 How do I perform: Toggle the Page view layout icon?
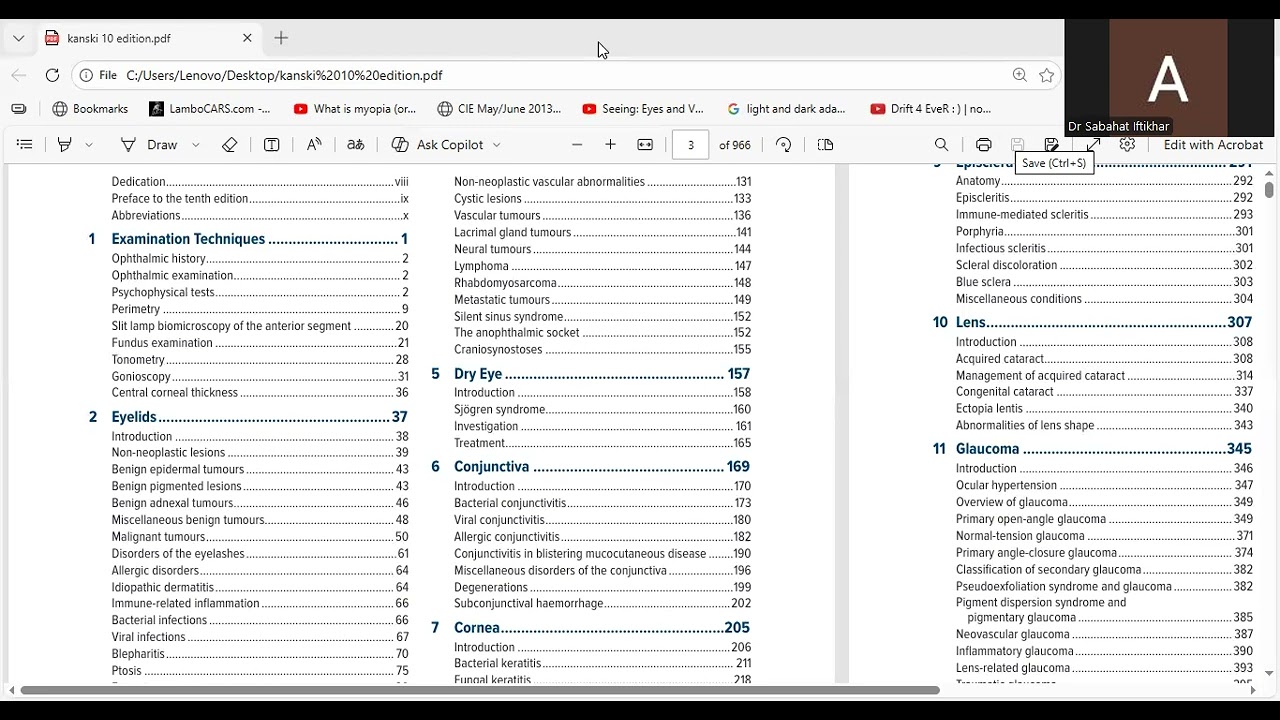click(x=825, y=145)
